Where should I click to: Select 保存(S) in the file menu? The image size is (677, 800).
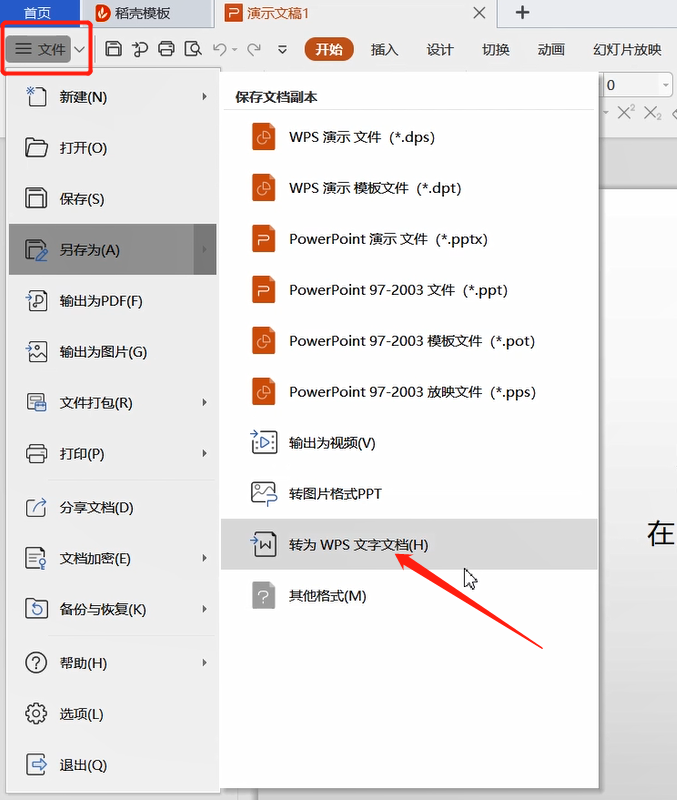click(x=113, y=198)
